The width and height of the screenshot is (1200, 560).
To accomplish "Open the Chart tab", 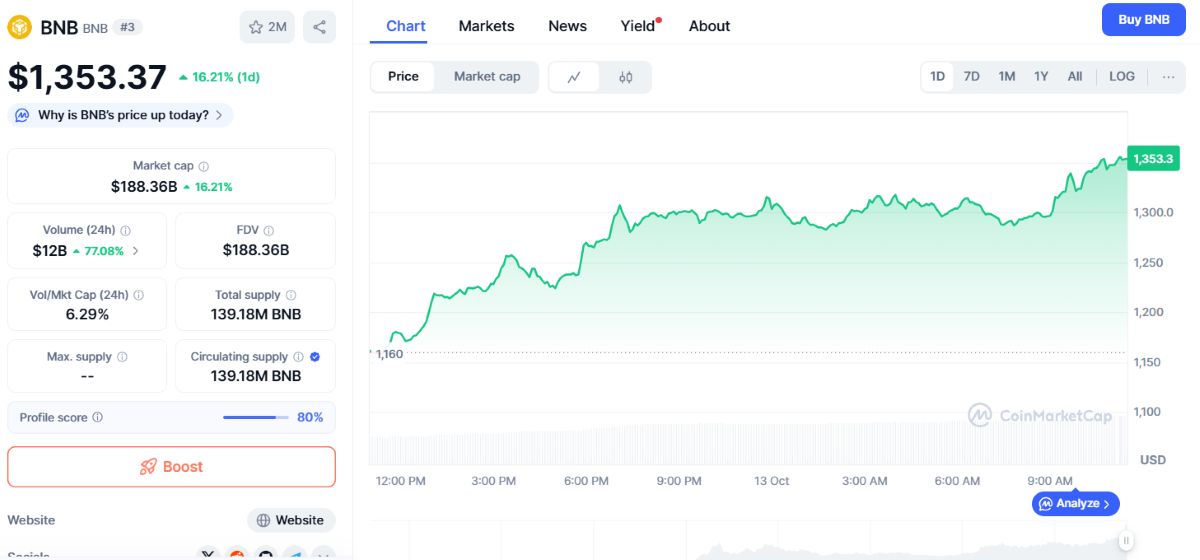I will click(x=406, y=26).
